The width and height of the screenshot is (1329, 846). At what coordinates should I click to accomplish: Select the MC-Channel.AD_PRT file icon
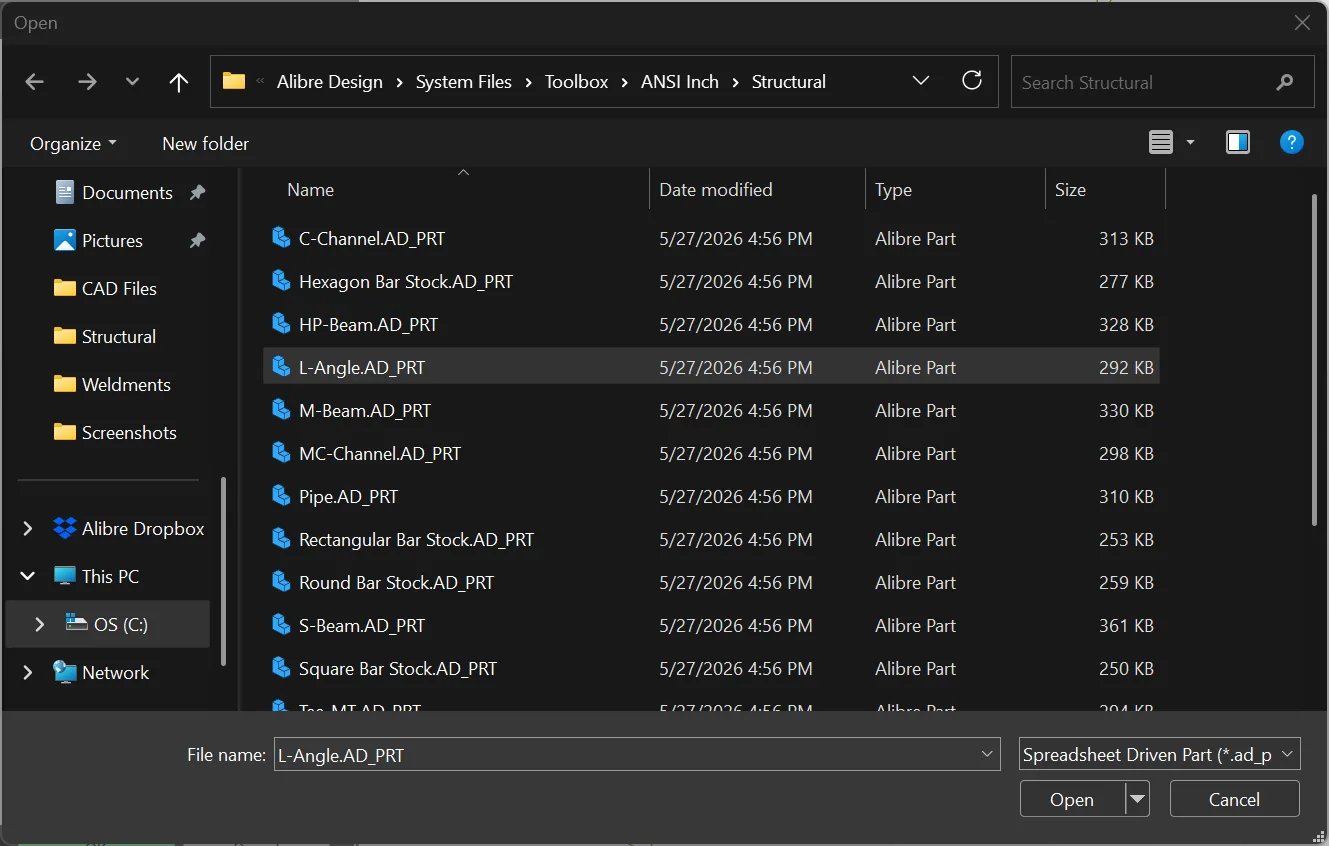coord(281,453)
